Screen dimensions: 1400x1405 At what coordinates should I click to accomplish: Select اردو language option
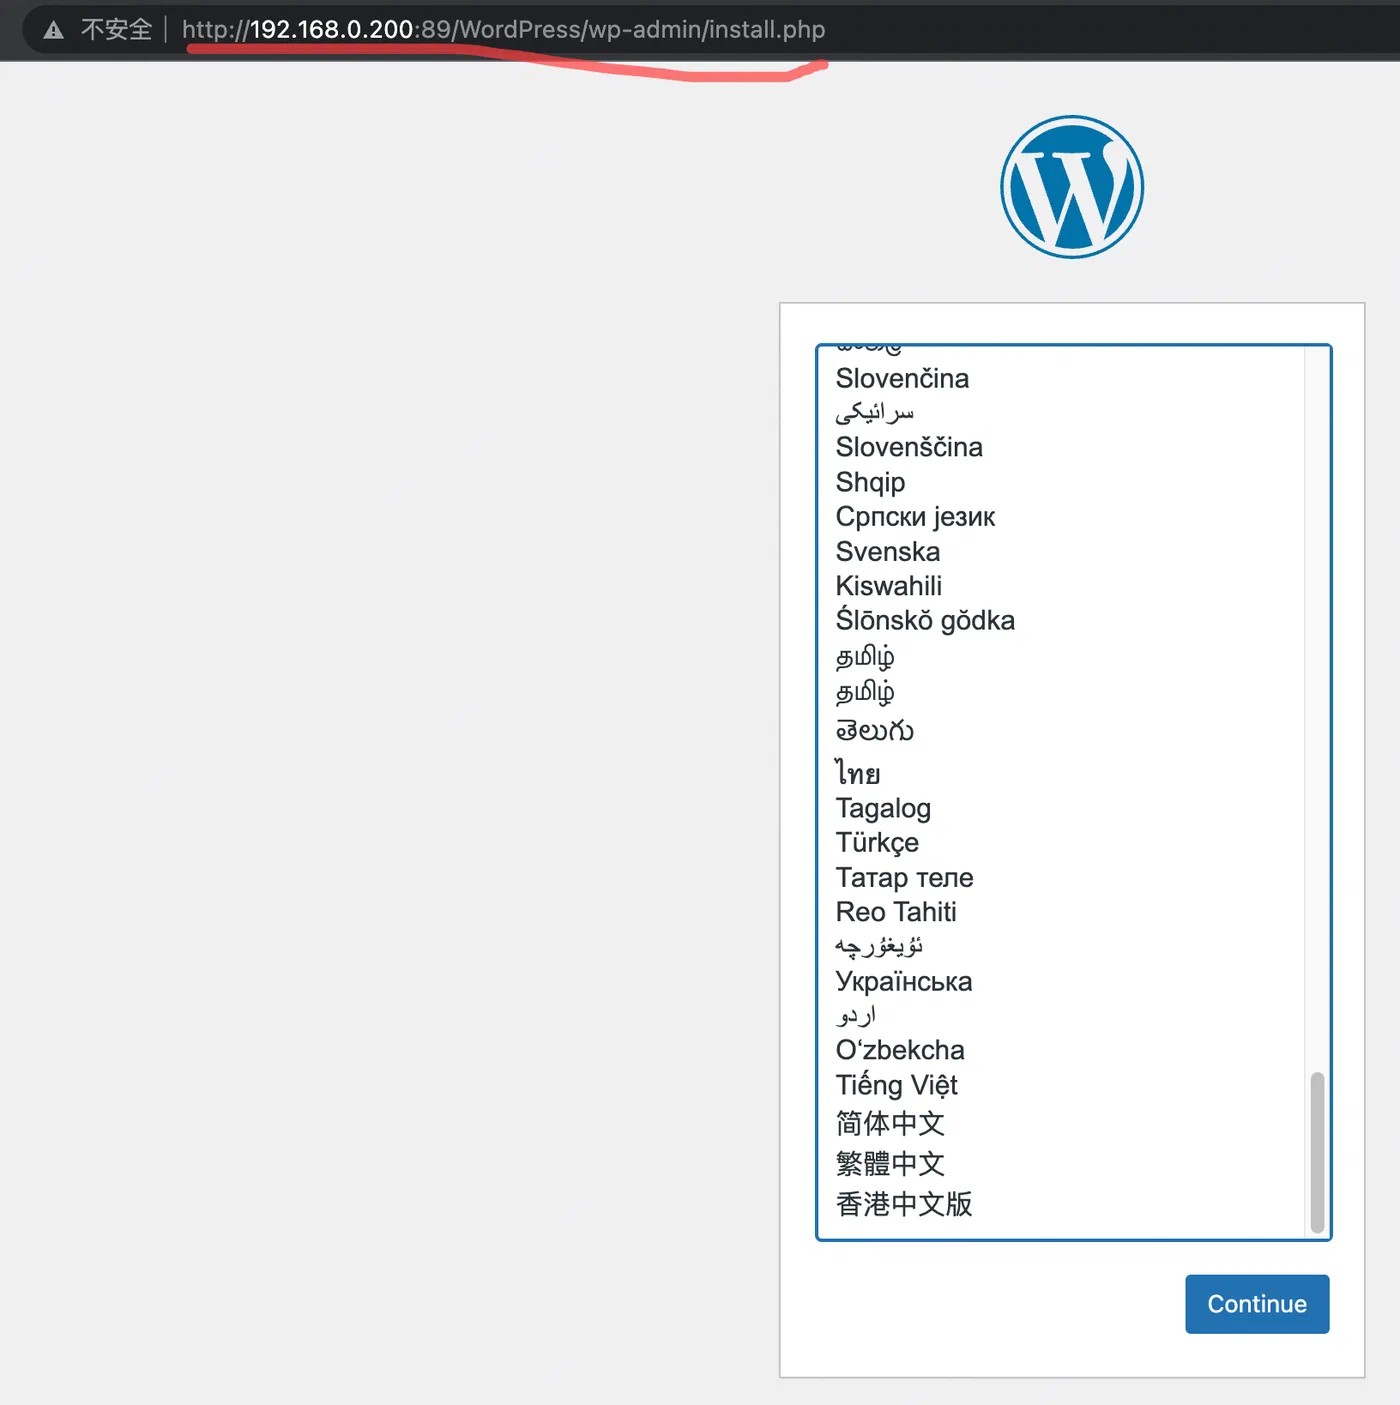[x=856, y=1015]
